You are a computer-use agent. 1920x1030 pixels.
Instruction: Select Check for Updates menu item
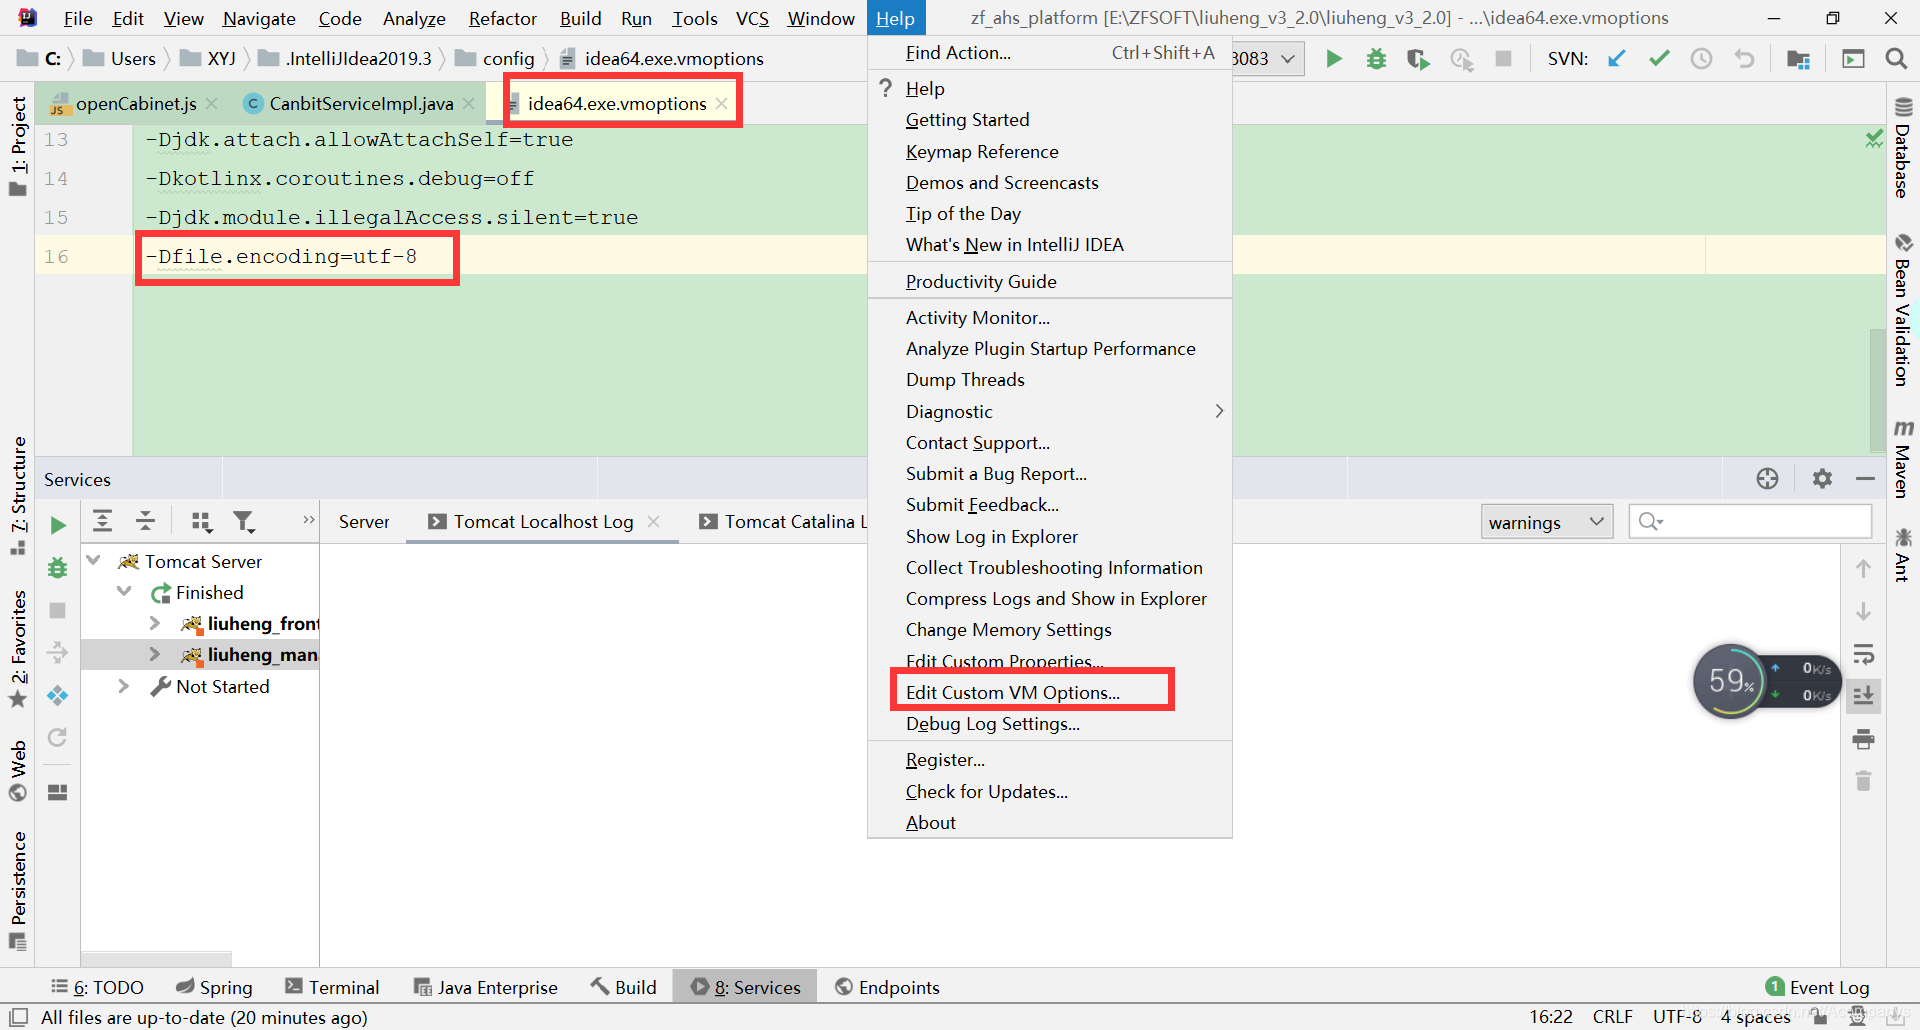[x=1049, y=791]
